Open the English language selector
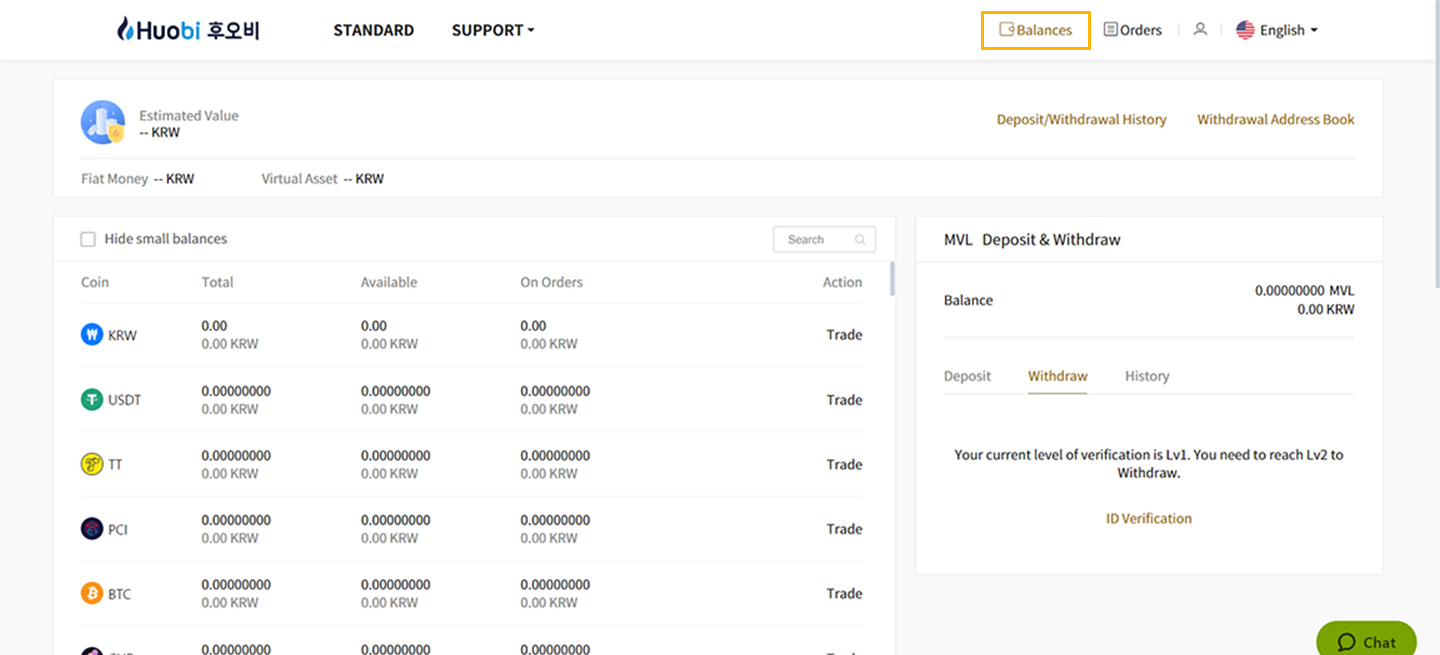Screen dimensions: 1440x655 pyautogui.click(x=1277, y=30)
